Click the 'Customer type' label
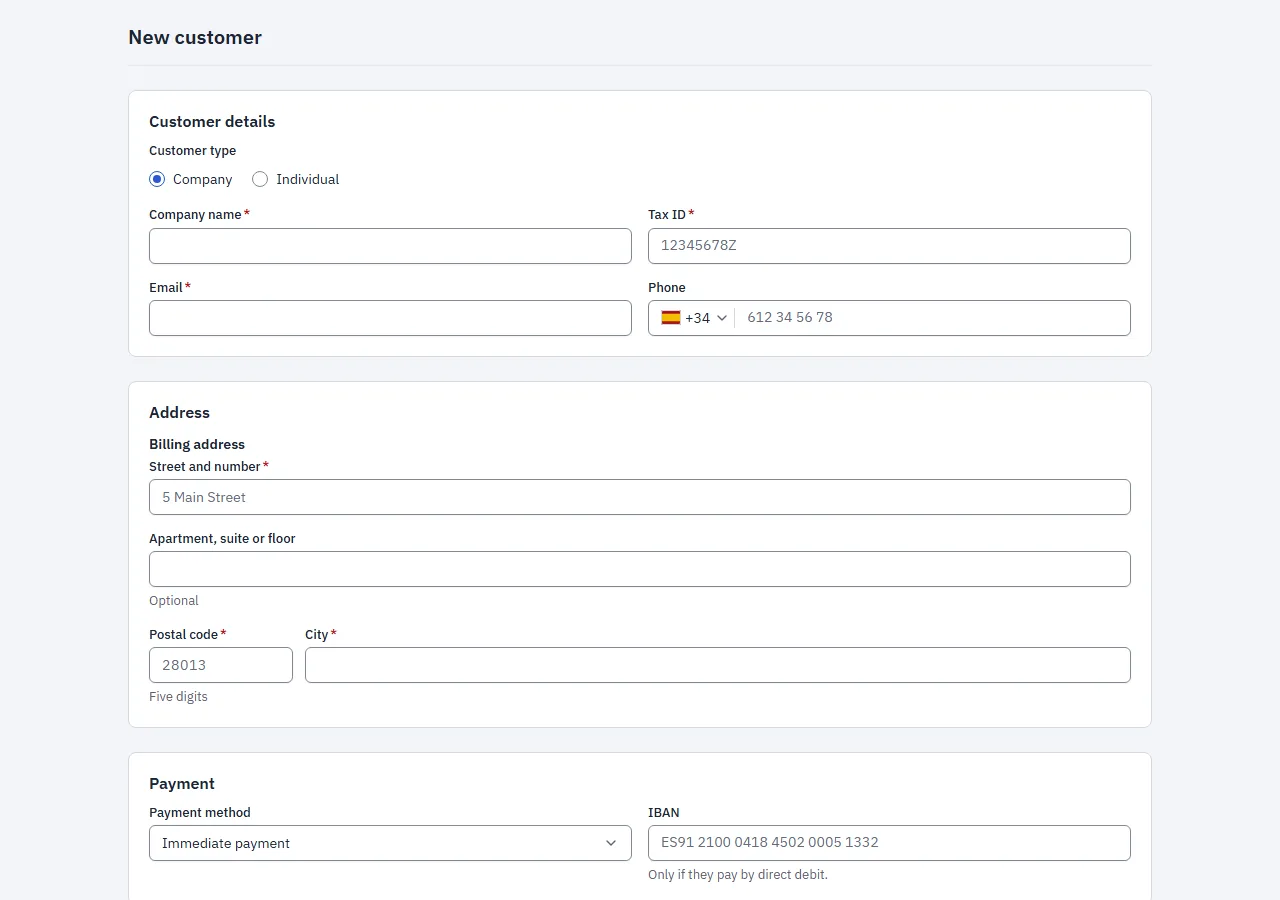Viewport: 1280px width, 900px height. click(x=193, y=151)
